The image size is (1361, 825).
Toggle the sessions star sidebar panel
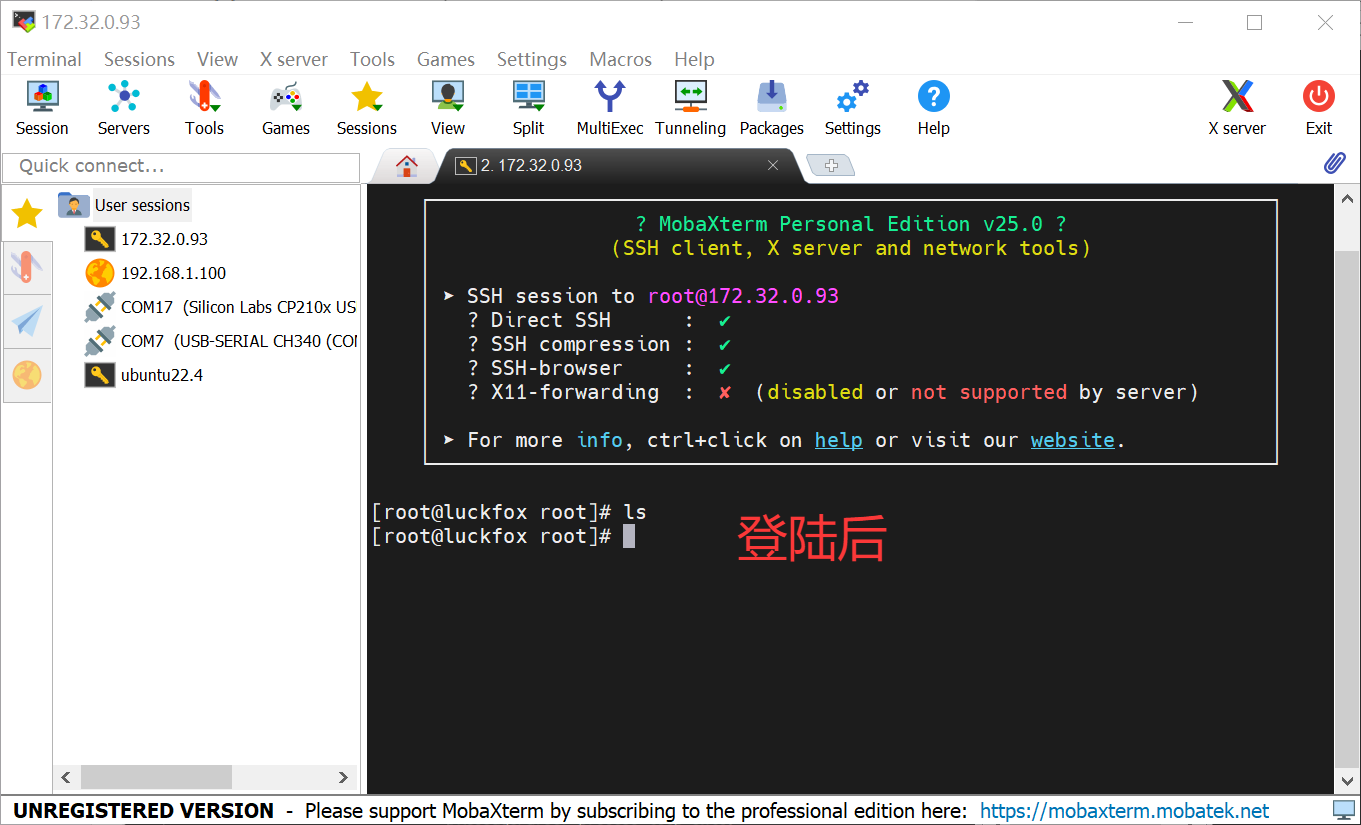coord(26,213)
